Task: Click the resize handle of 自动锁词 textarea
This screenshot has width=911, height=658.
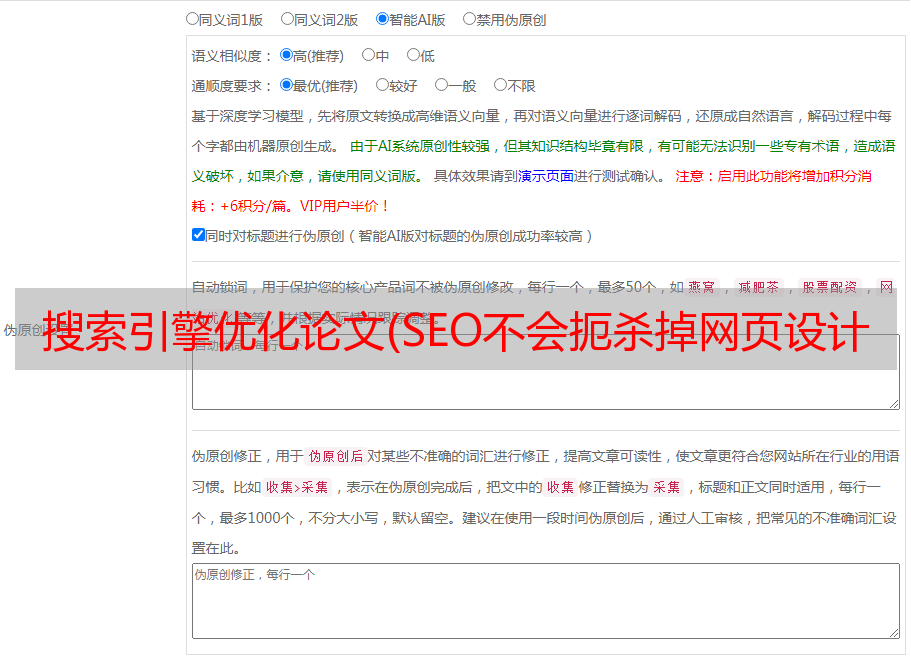Action: click(894, 404)
